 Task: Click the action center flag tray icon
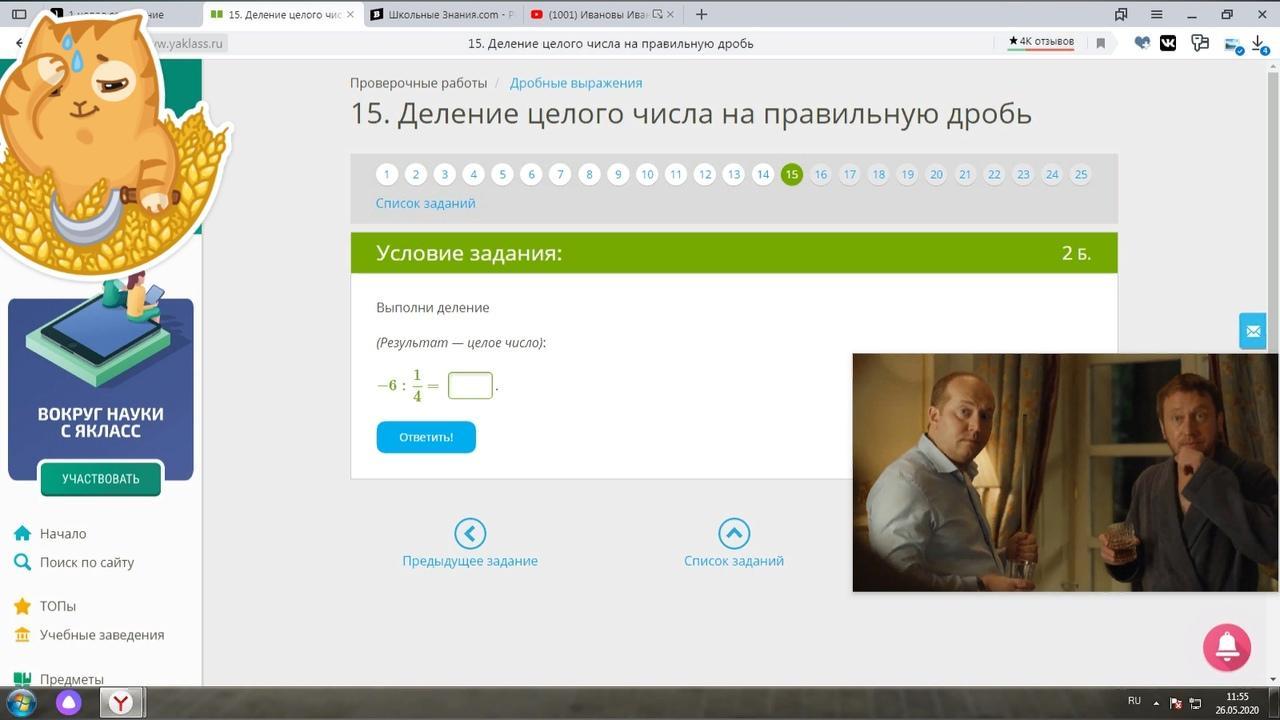(x=1176, y=703)
